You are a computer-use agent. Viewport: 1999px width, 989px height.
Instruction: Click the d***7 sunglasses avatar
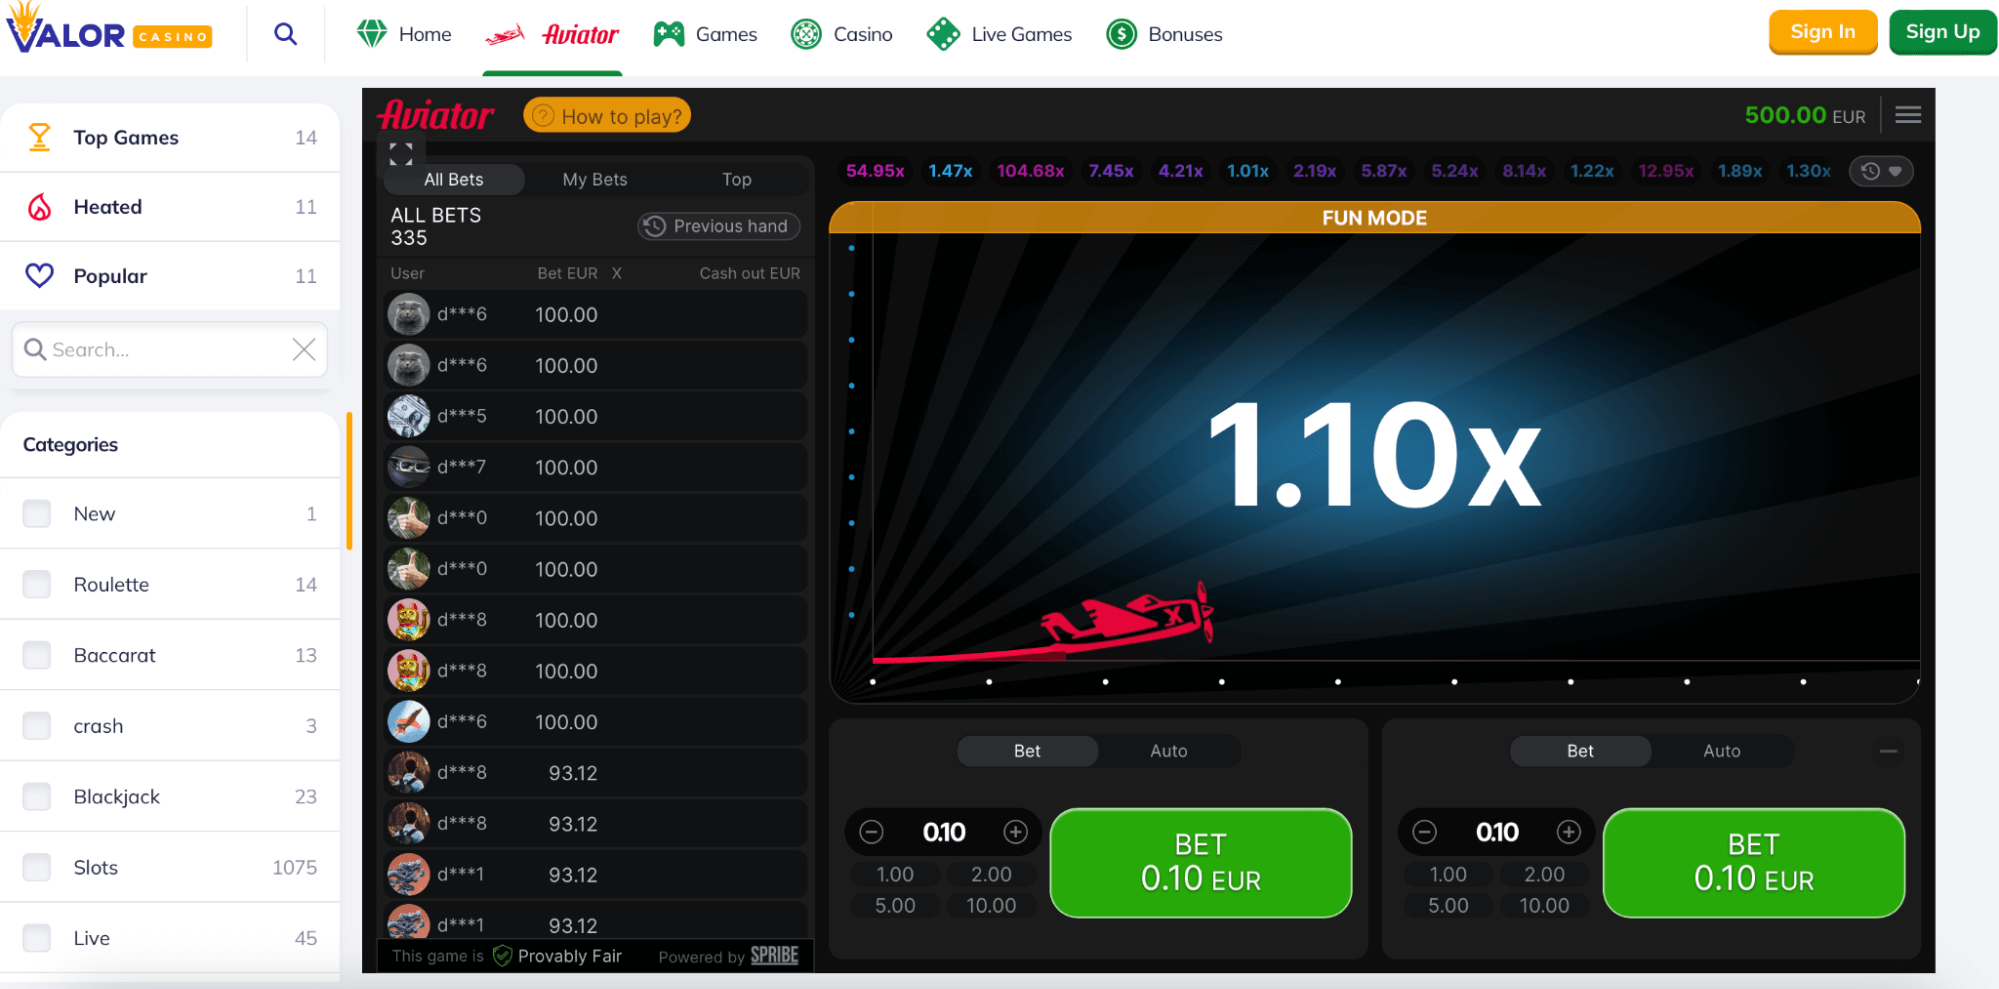409,467
